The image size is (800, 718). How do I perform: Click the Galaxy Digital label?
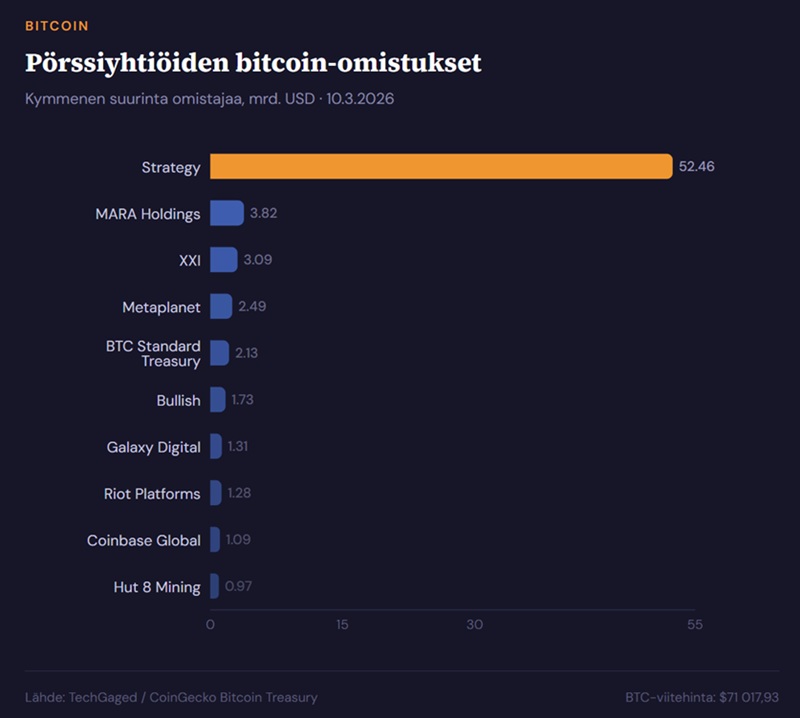[x=153, y=447]
